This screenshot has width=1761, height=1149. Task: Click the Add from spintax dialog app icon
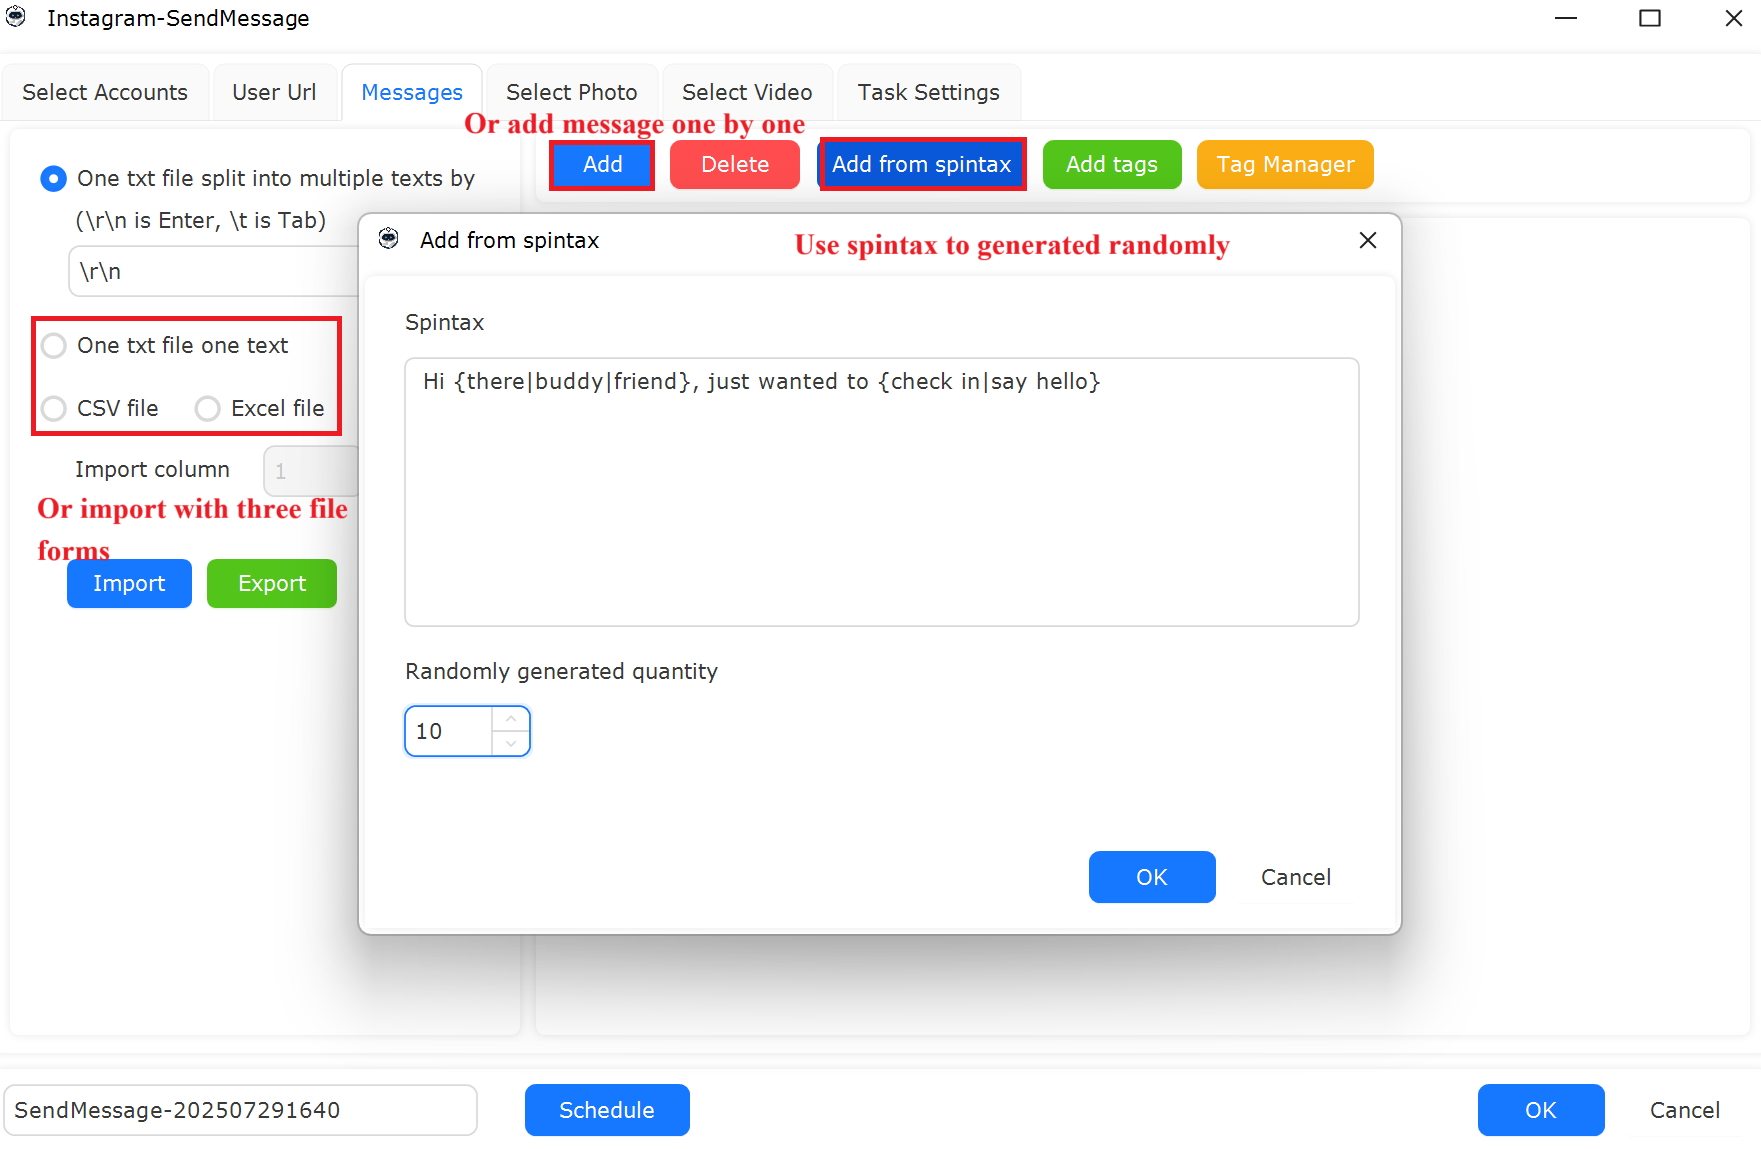(x=389, y=239)
